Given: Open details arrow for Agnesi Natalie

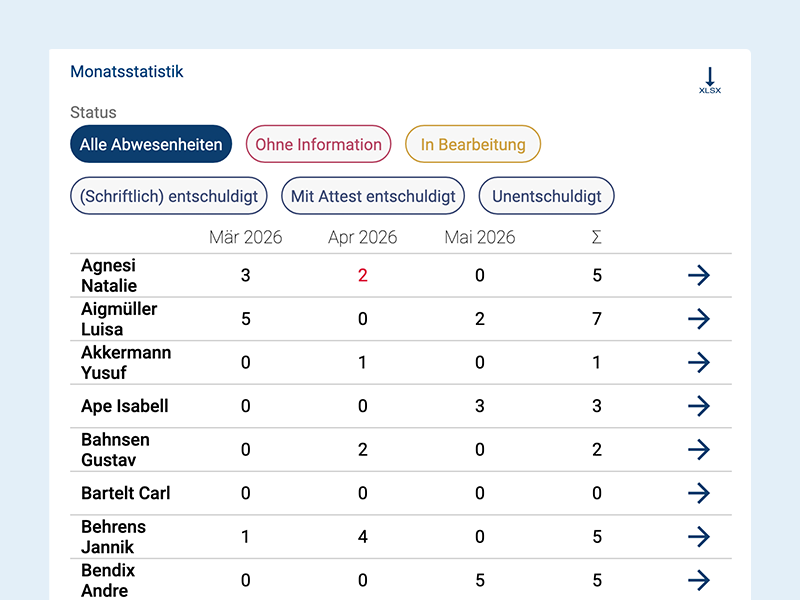Looking at the screenshot, I should tap(698, 275).
